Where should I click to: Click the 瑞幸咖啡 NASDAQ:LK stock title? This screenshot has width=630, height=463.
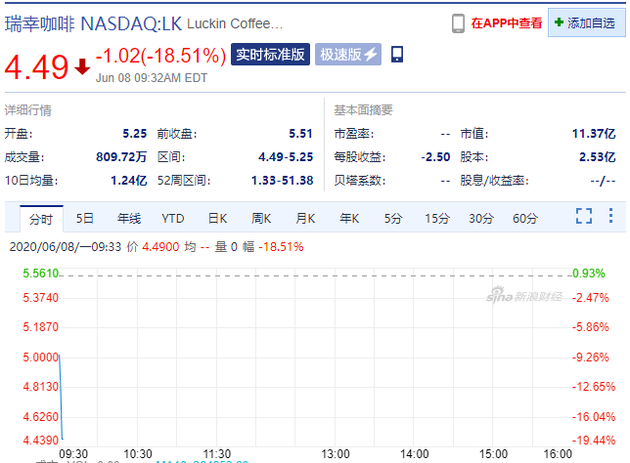pyautogui.click(x=93, y=24)
